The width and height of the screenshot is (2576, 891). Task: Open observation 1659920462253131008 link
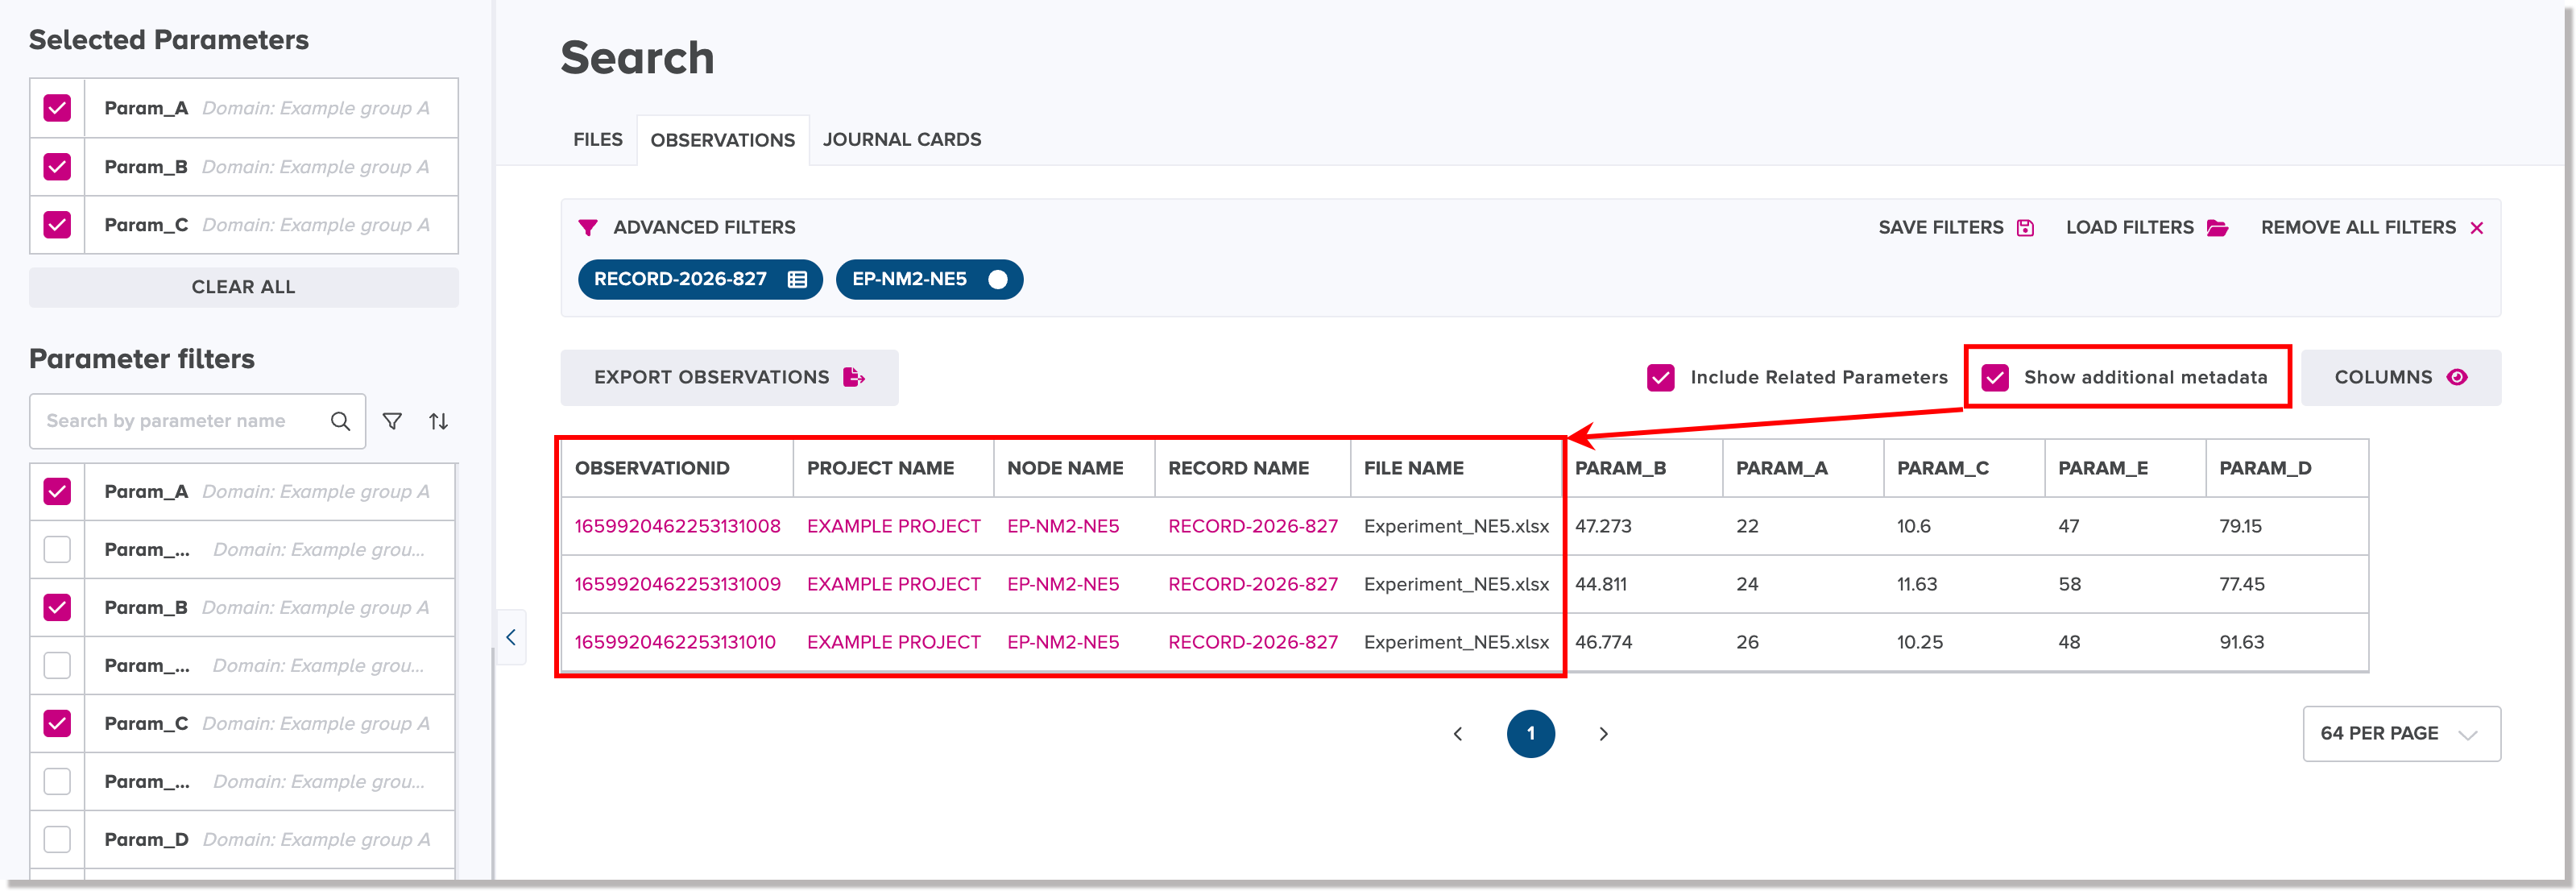677,526
